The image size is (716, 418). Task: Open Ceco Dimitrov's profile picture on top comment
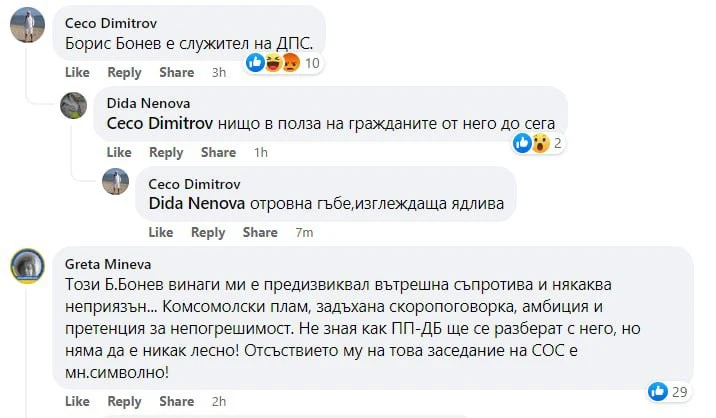[25, 25]
